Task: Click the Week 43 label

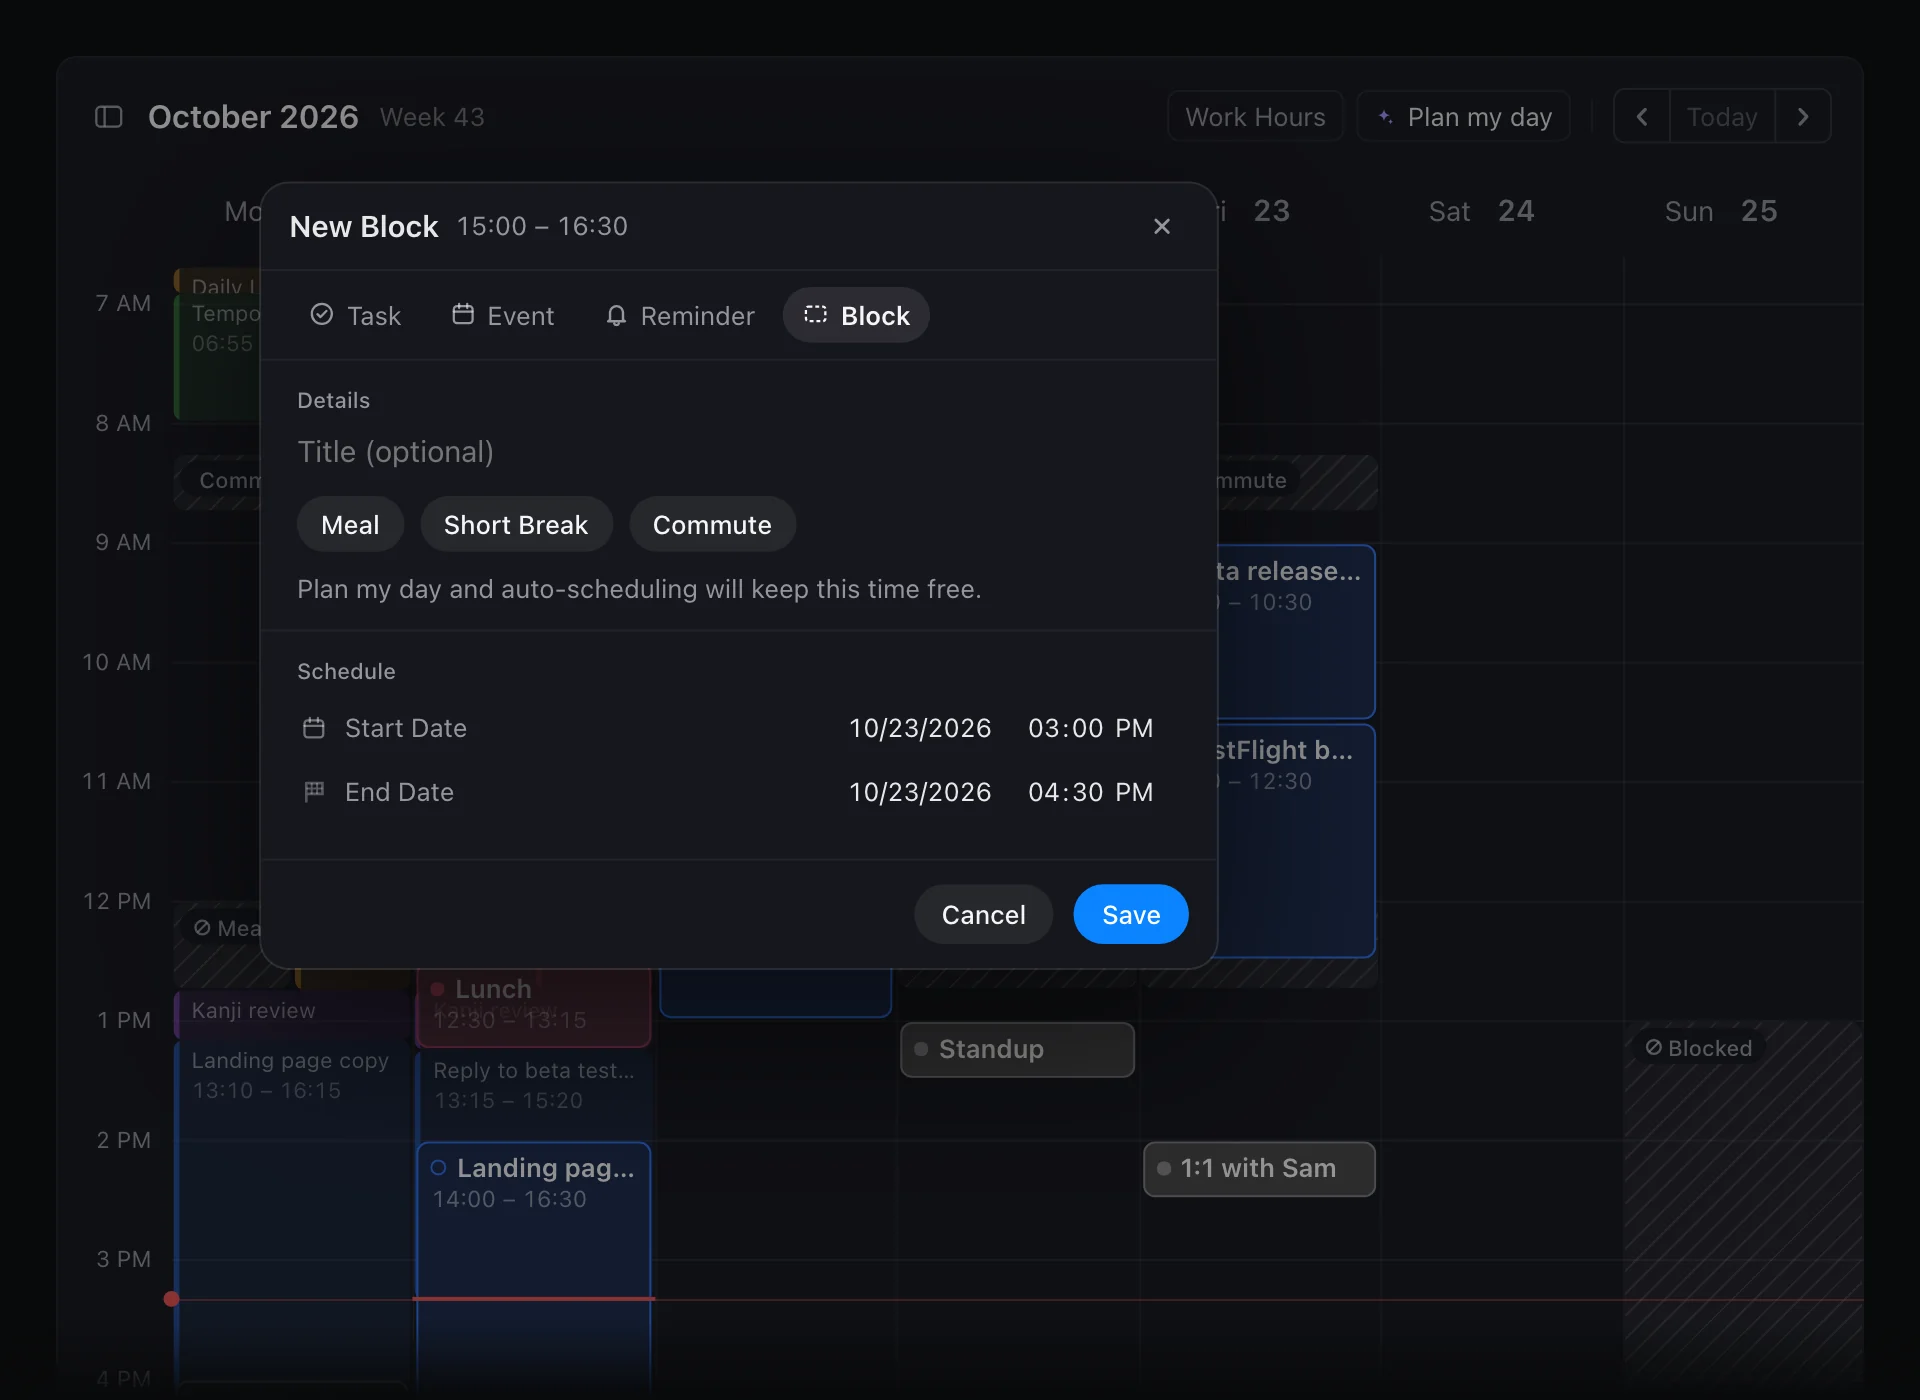Action: point(432,117)
